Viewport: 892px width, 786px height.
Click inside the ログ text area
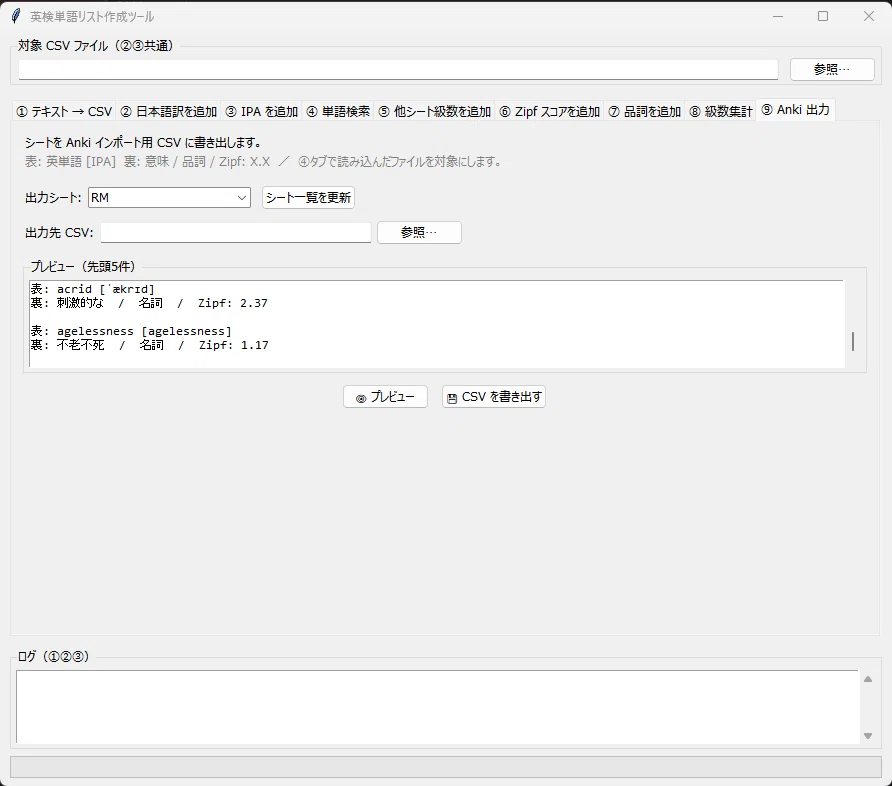tap(437, 706)
